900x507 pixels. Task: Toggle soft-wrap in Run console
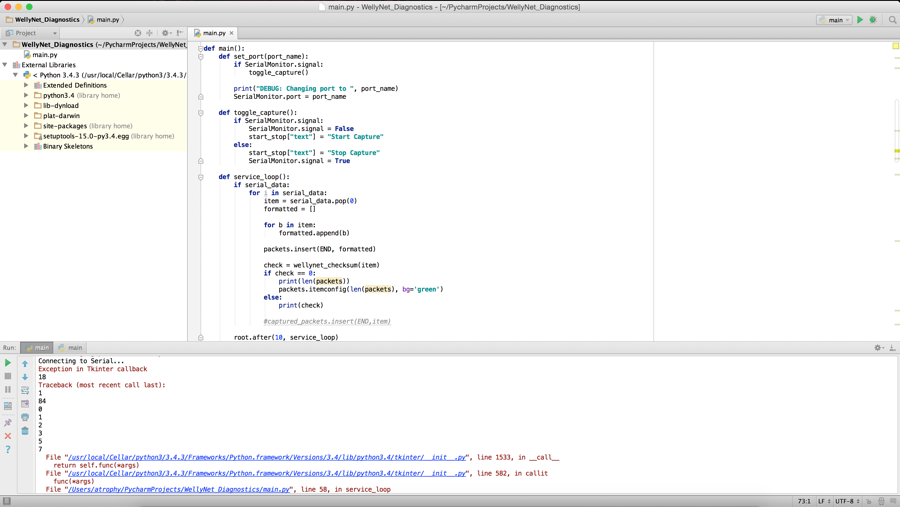[25, 390]
